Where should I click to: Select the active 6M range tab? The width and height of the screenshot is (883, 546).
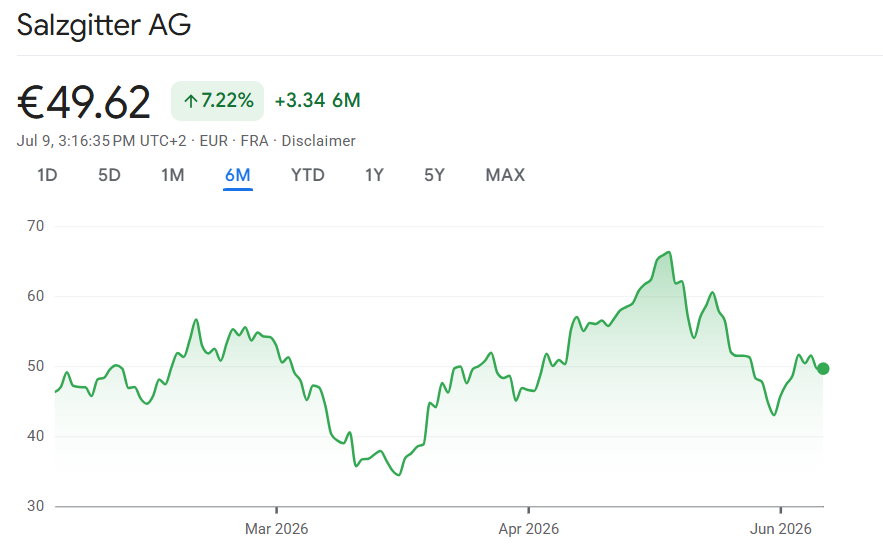(238, 175)
